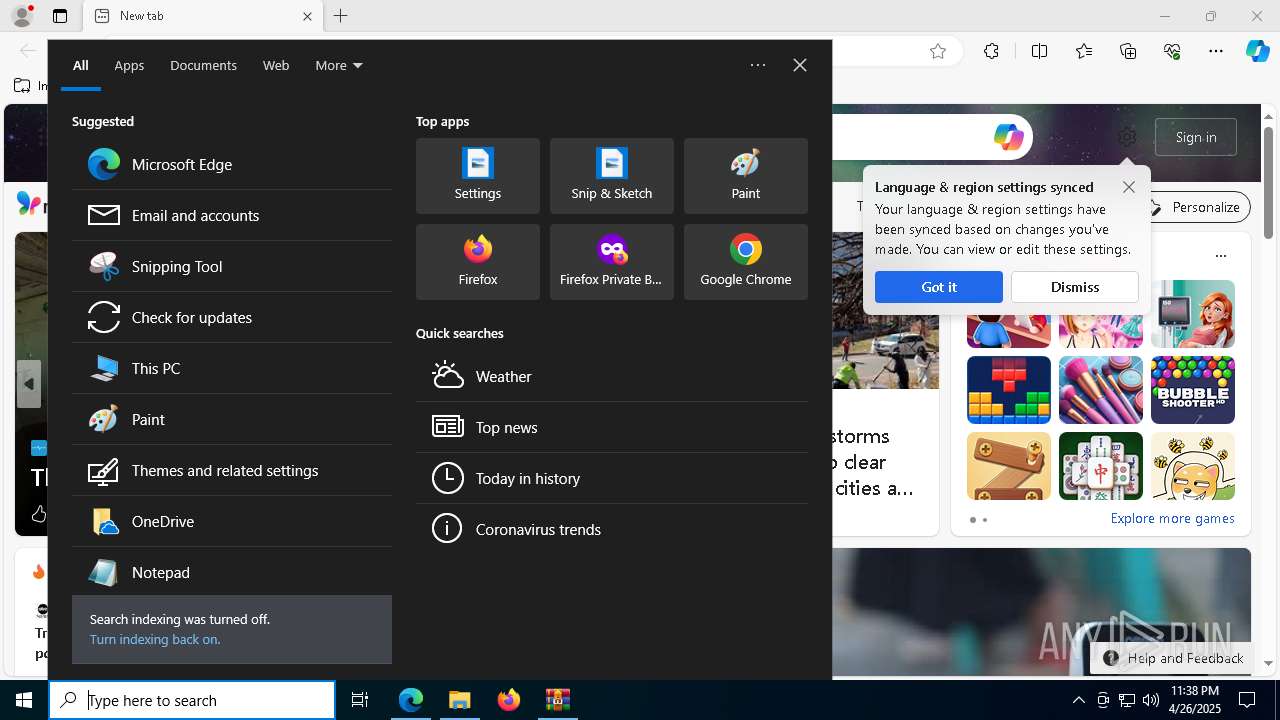Open the Settings tile in Top apps

pyautogui.click(x=478, y=176)
